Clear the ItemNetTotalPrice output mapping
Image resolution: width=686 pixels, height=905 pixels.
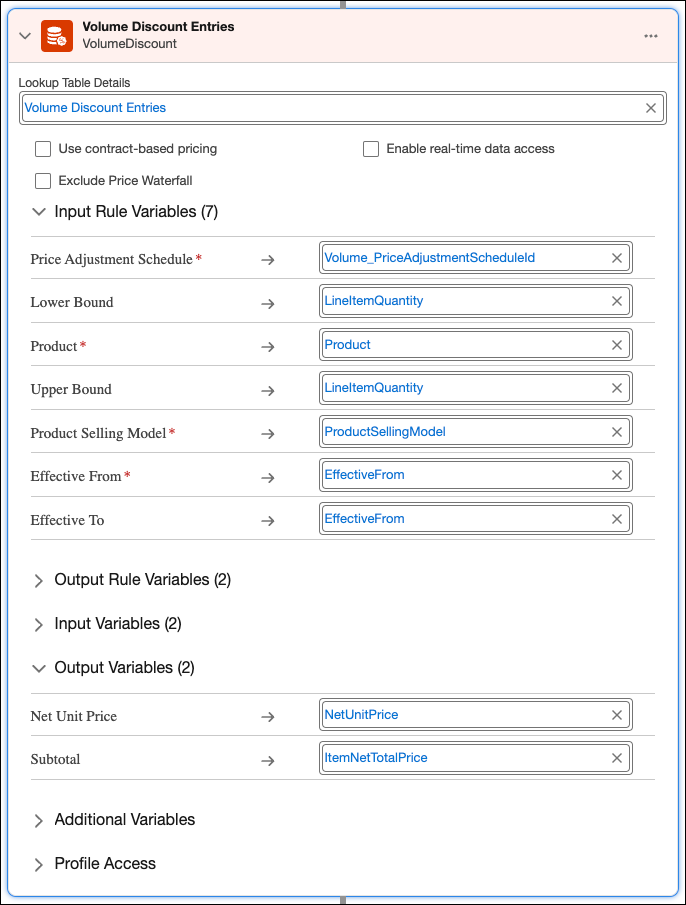(617, 758)
